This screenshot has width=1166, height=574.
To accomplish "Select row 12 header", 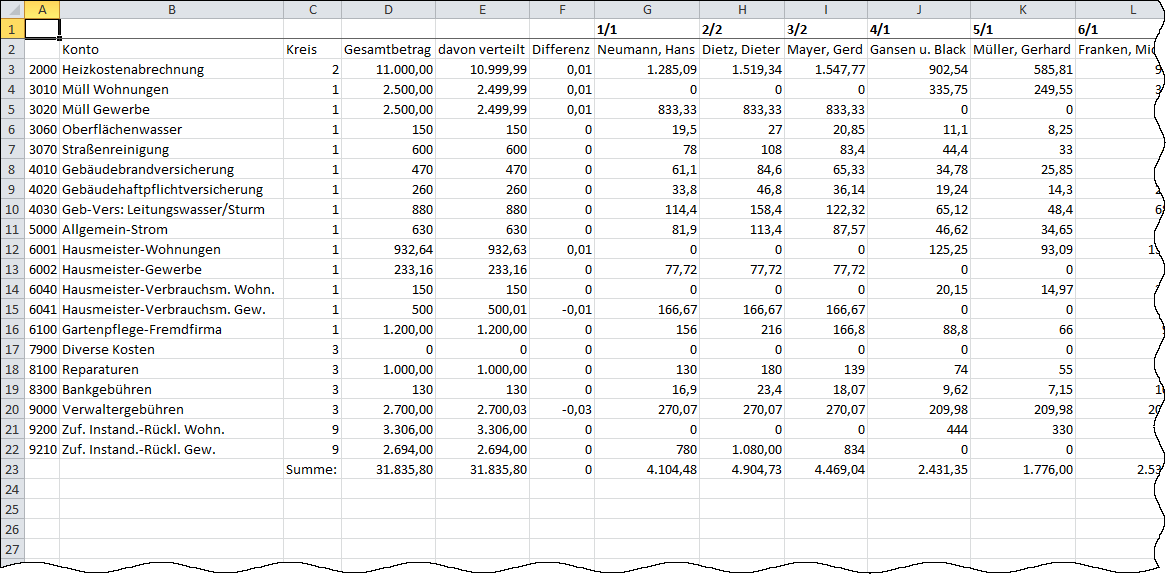I will (x=12, y=249).
